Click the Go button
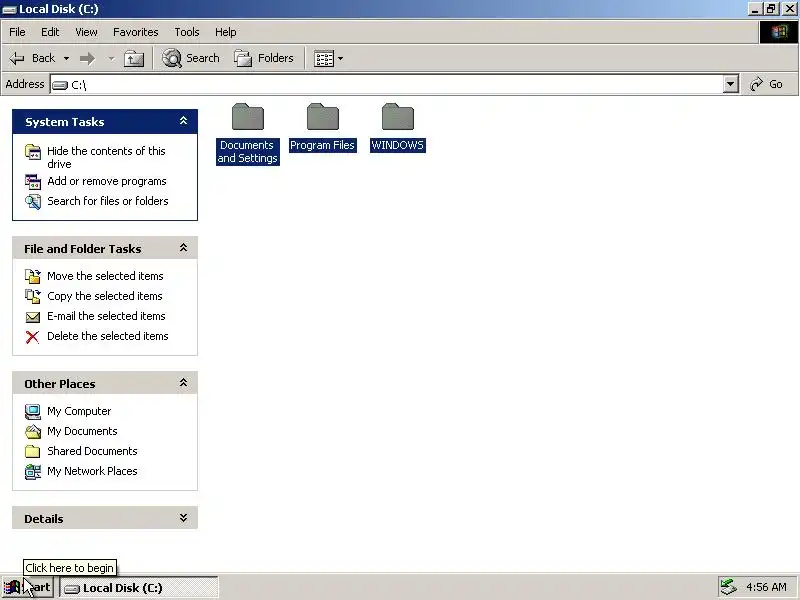 pos(766,84)
